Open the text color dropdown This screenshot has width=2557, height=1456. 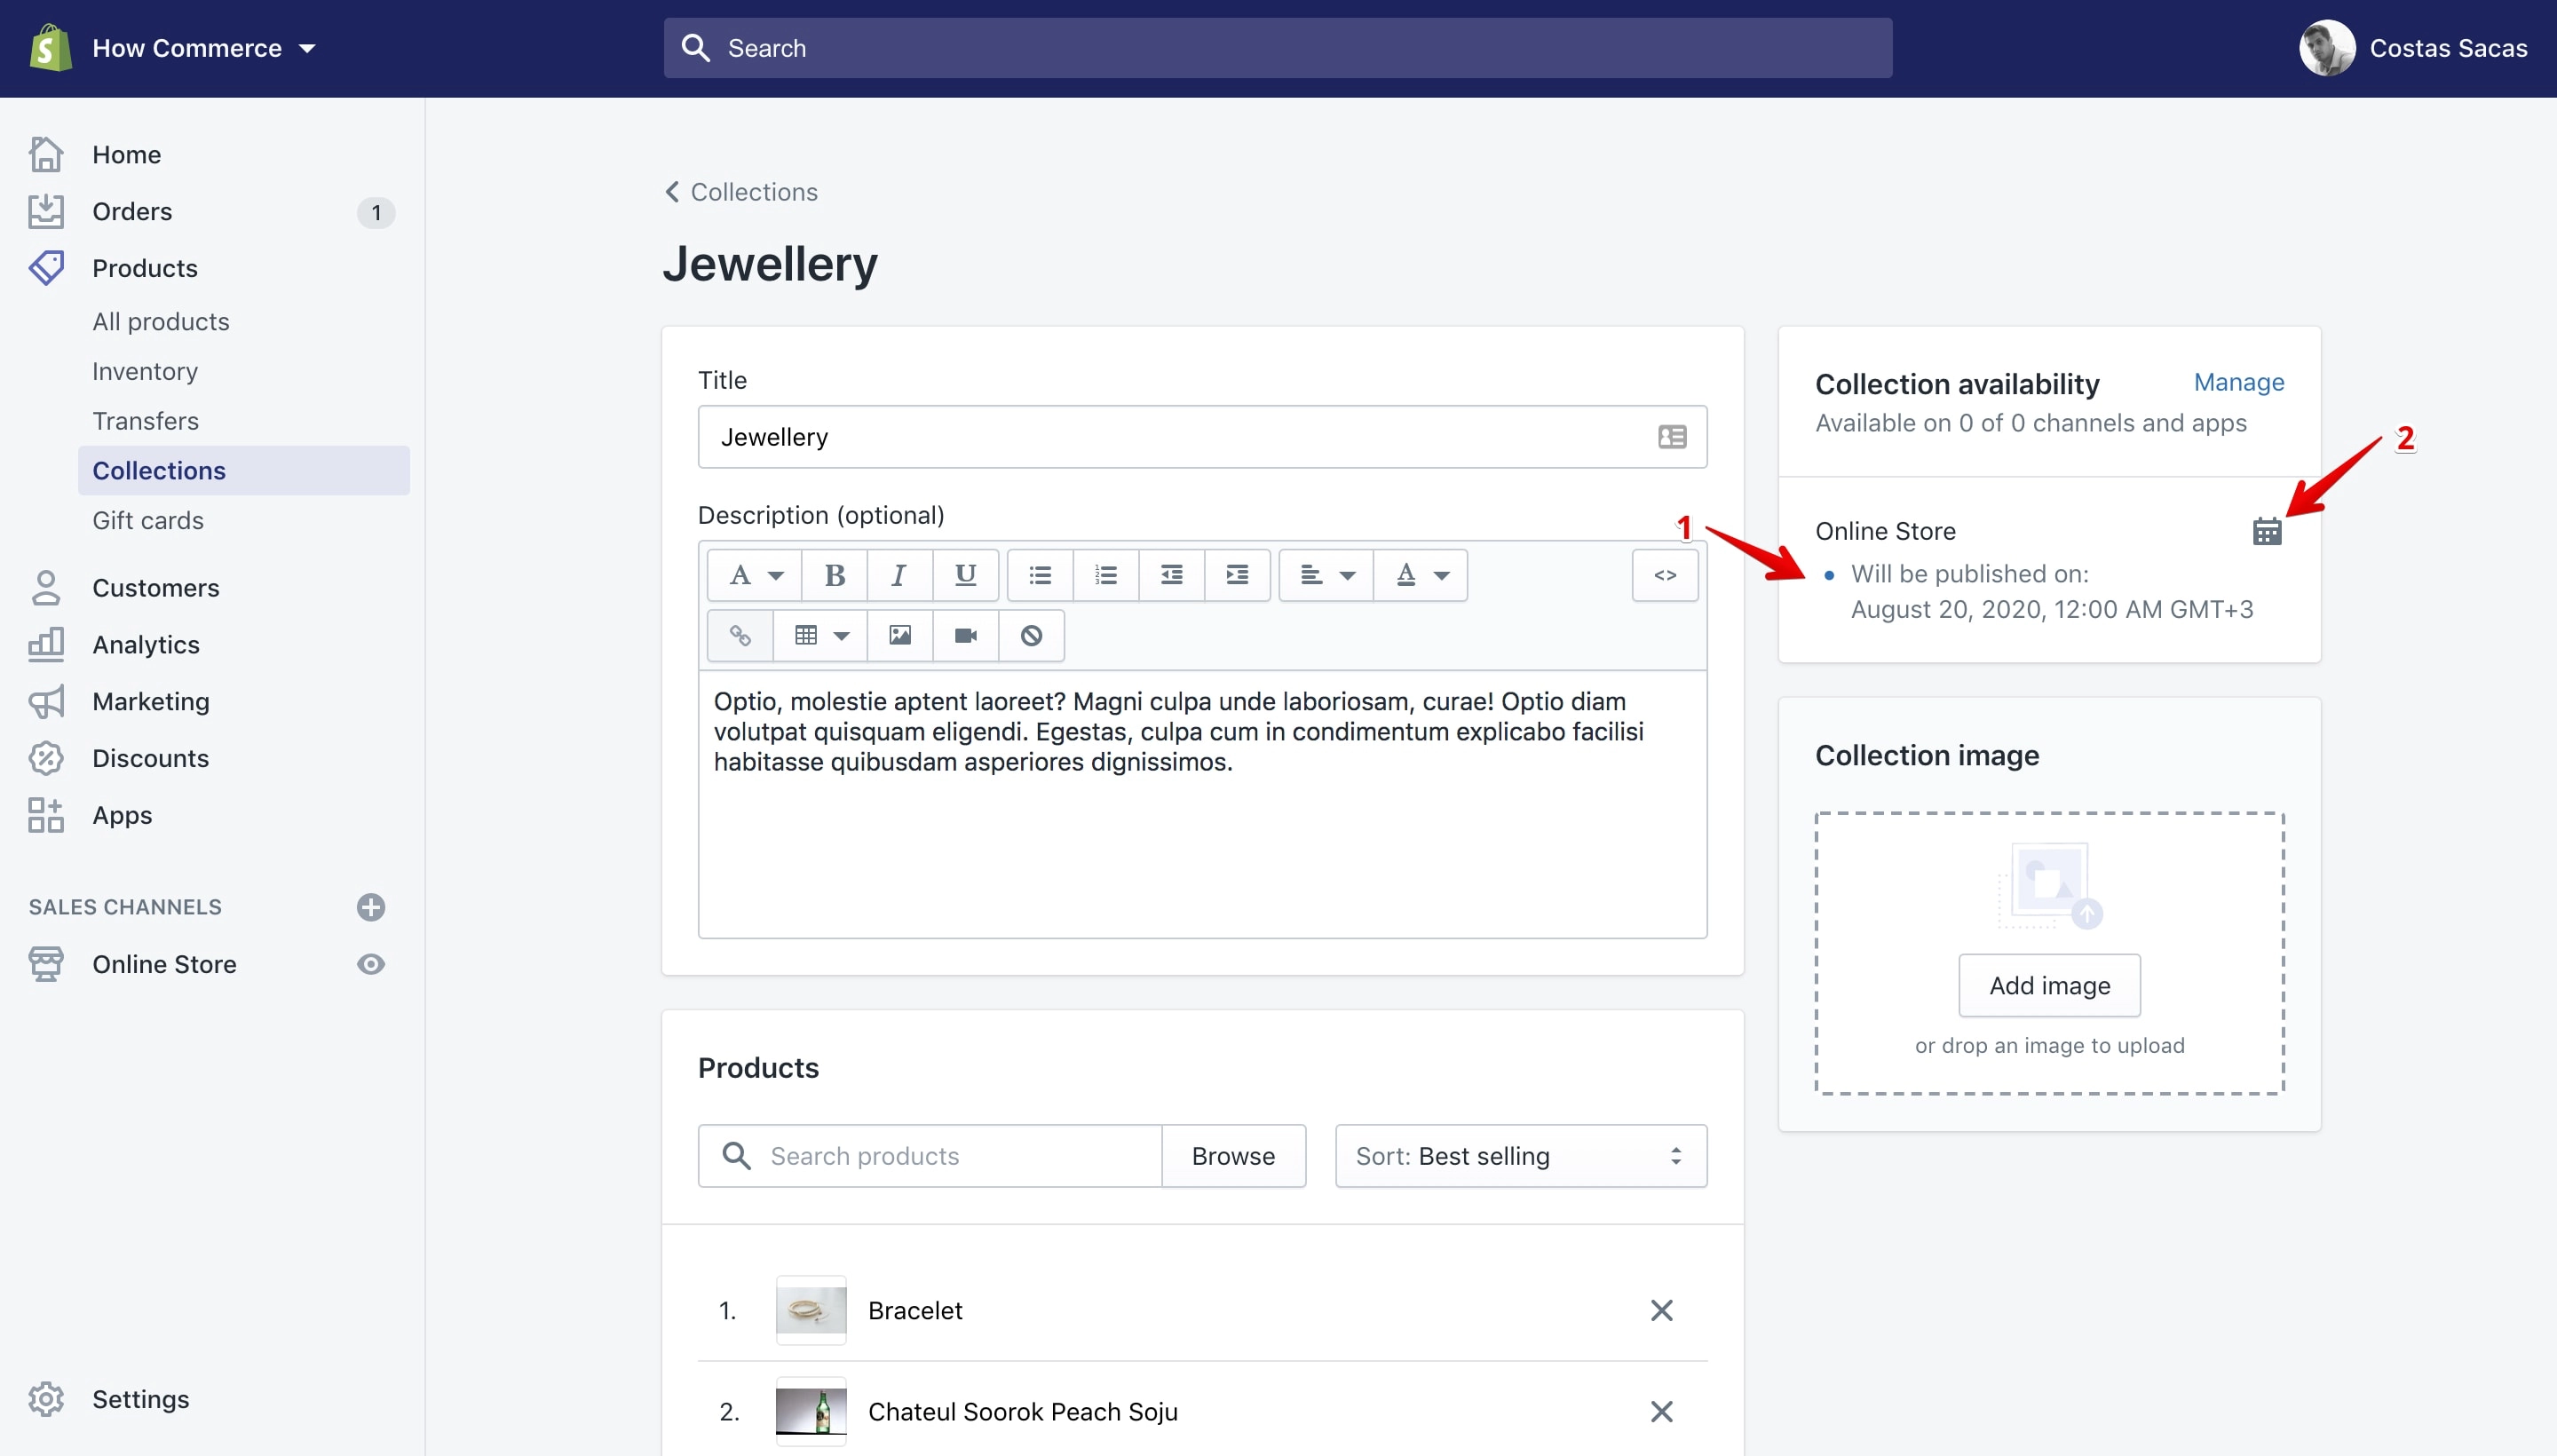point(1420,575)
